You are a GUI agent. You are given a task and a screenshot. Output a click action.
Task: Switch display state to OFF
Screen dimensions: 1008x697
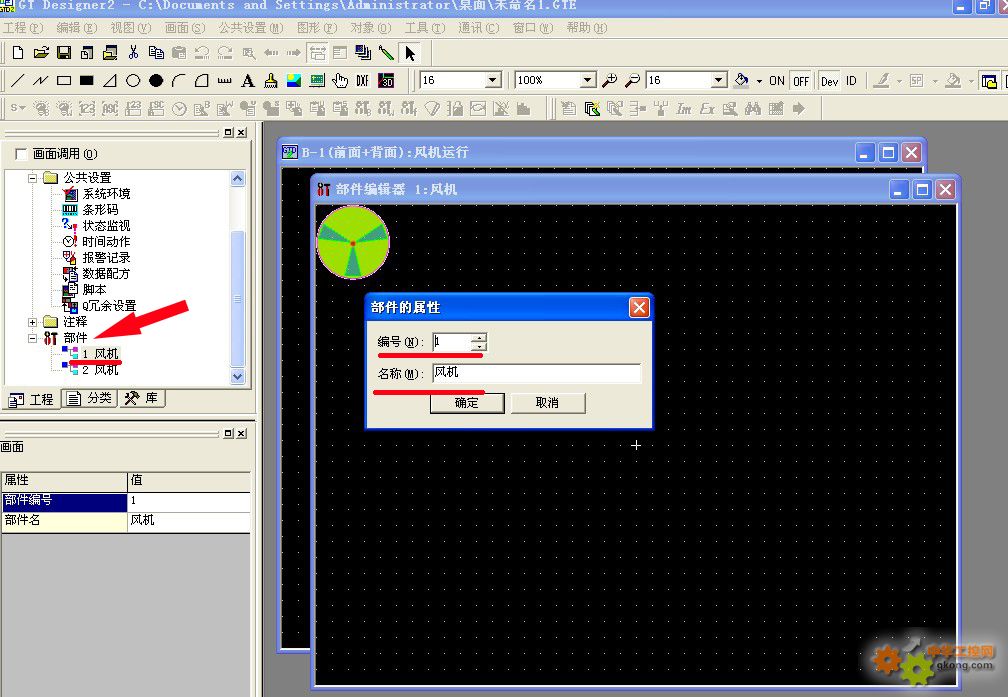point(801,81)
